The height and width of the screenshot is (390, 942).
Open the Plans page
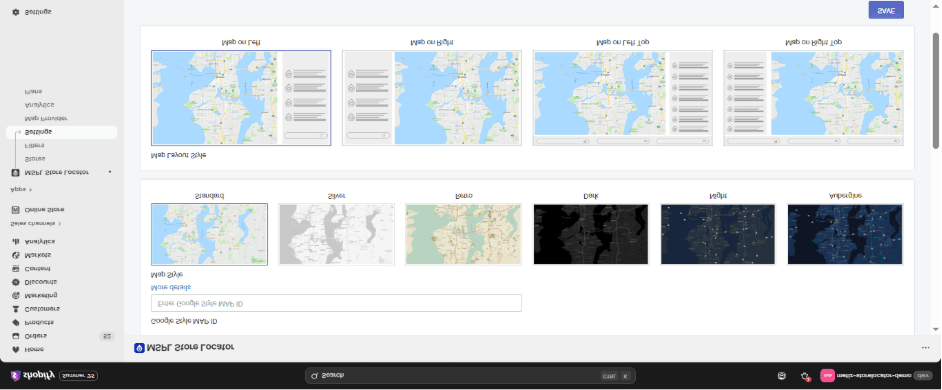coord(33,91)
